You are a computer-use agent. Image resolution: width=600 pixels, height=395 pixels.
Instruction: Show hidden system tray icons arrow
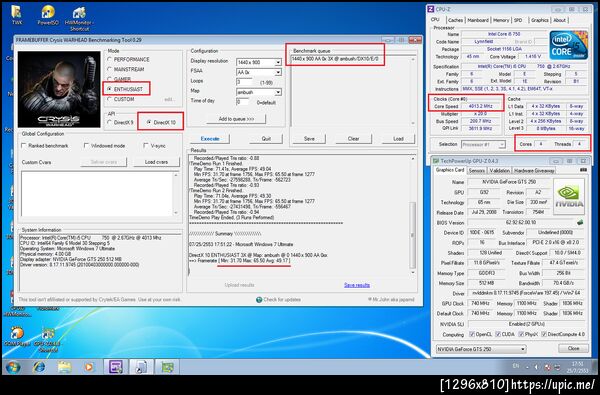527,367
